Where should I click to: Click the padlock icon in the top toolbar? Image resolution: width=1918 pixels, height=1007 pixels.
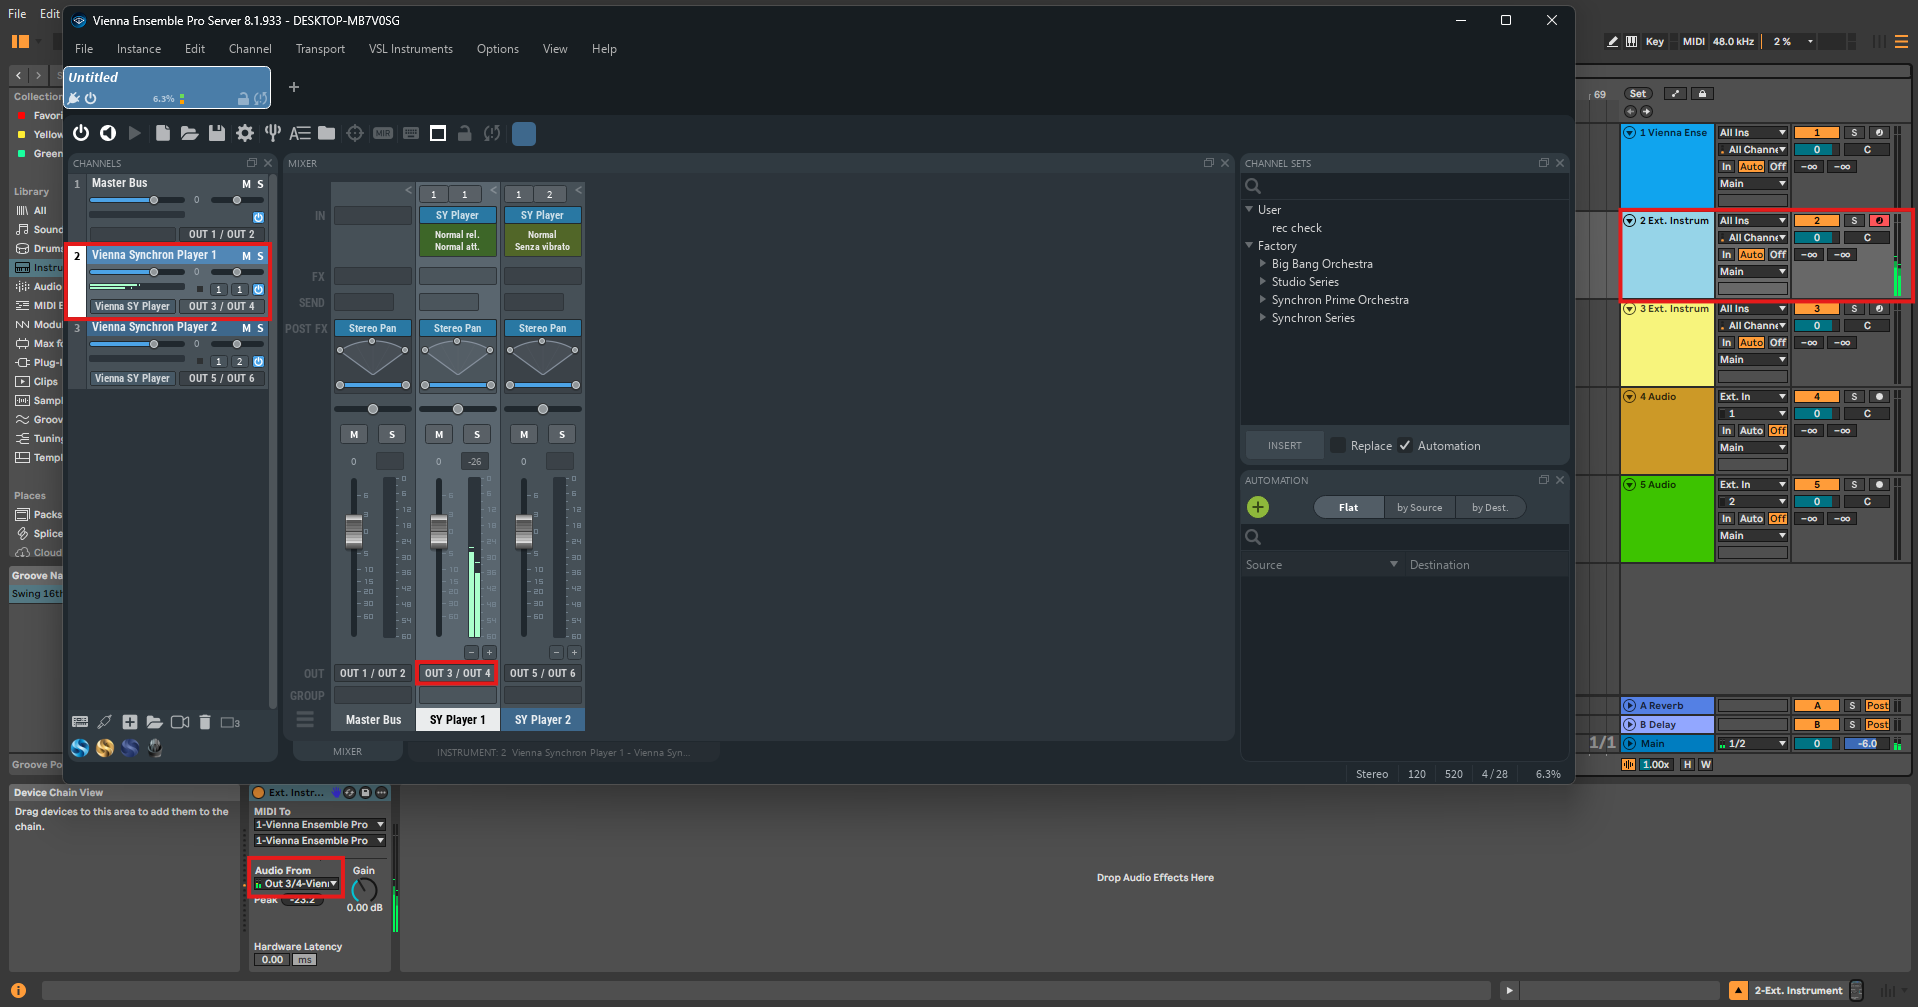[x=464, y=133]
